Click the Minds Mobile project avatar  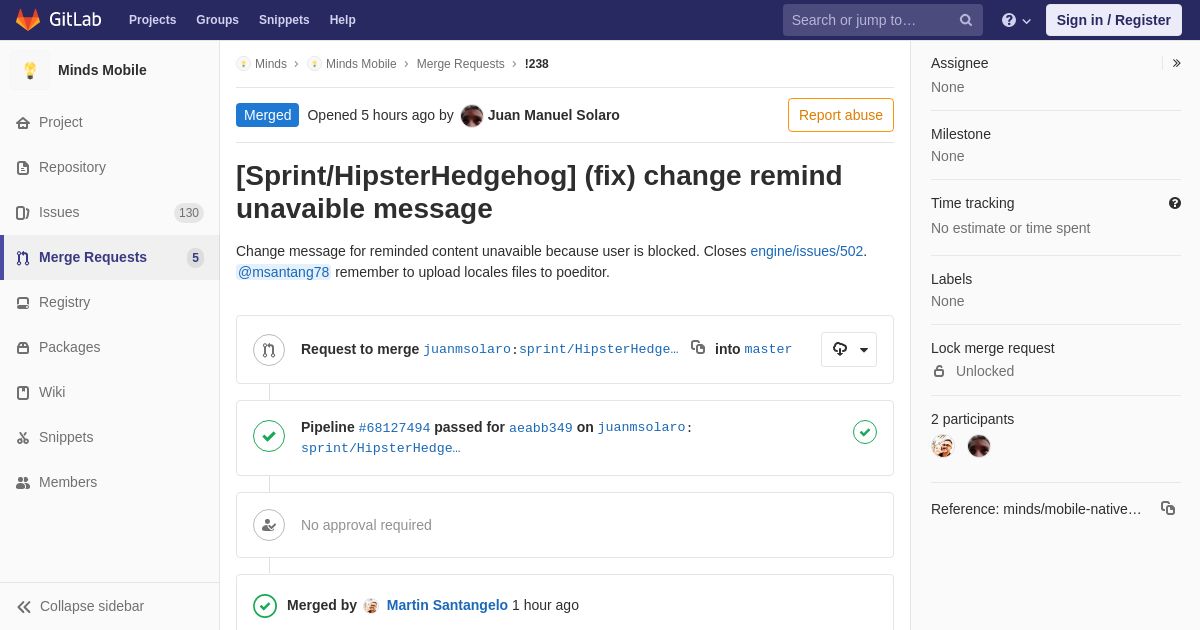click(x=30, y=70)
